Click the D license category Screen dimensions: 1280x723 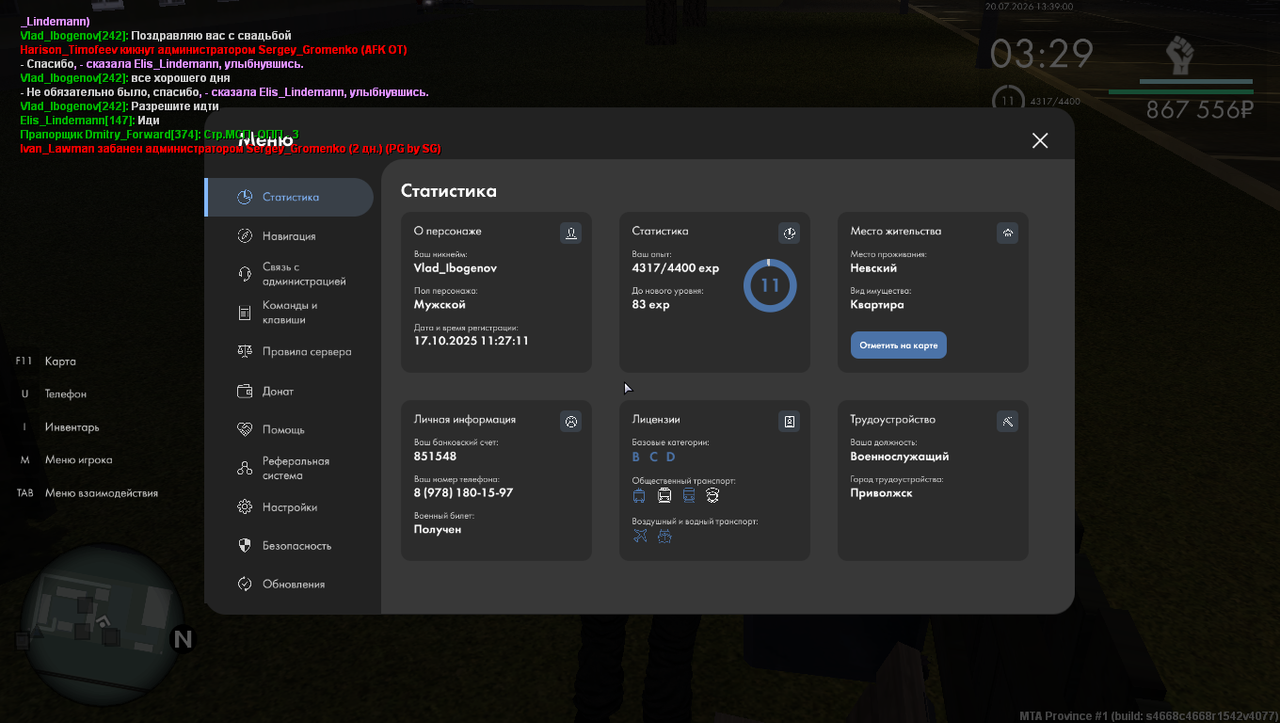click(x=671, y=457)
